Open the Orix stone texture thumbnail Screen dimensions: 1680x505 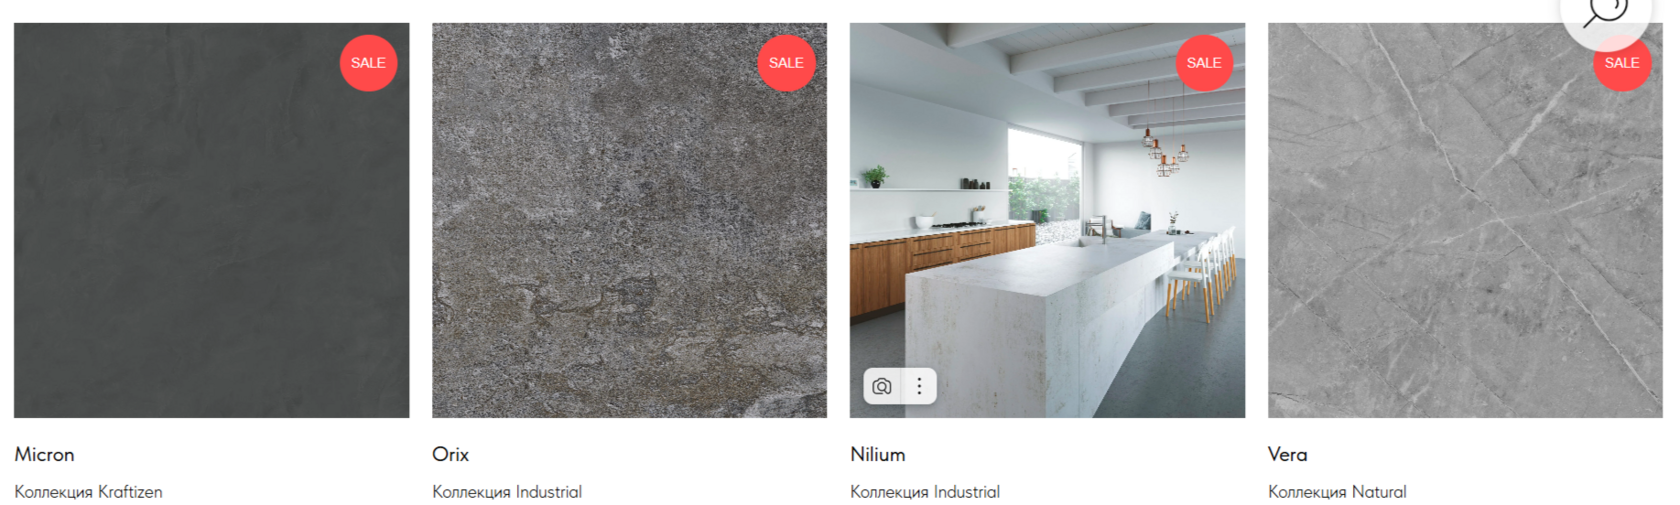[x=629, y=220]
